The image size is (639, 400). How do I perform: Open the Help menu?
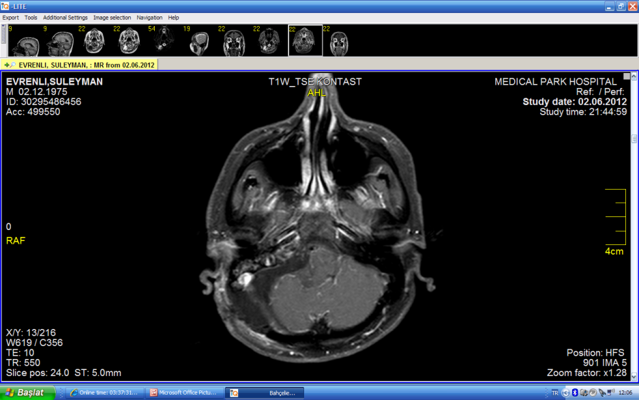pyautogui.click(x=173, y=18)
